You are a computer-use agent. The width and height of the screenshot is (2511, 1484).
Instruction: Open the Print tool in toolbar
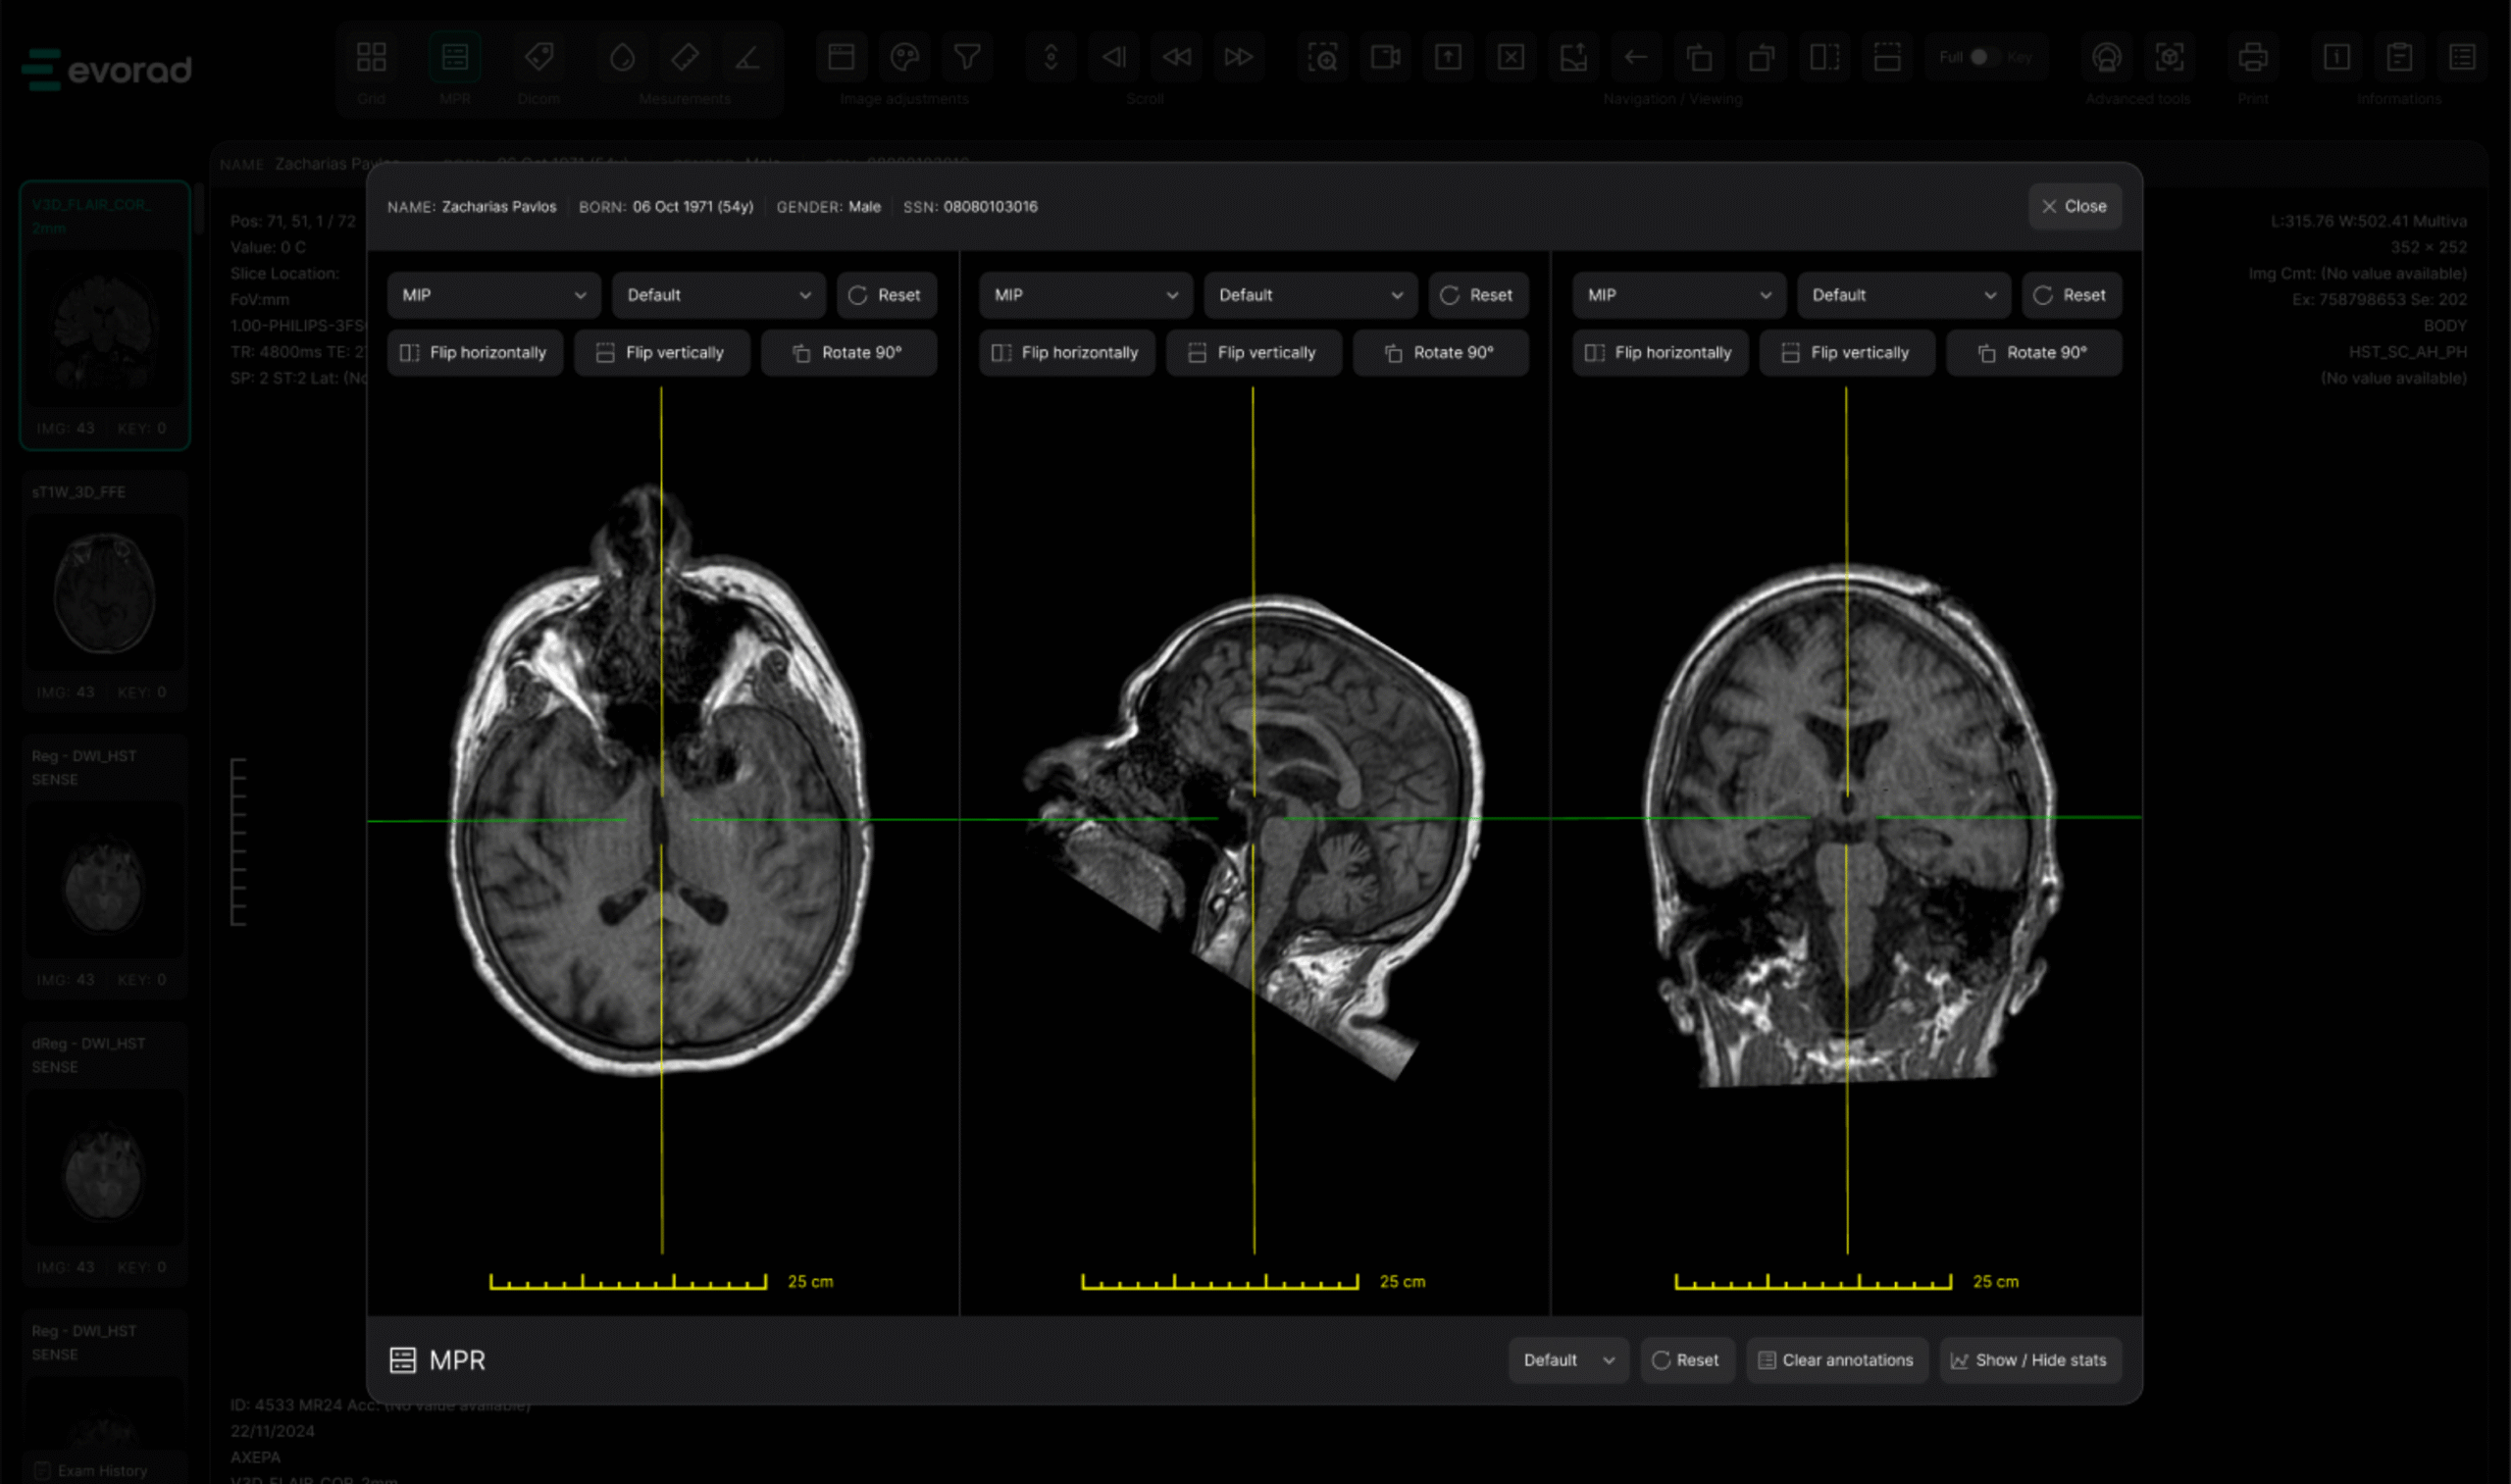[2252, 58]
